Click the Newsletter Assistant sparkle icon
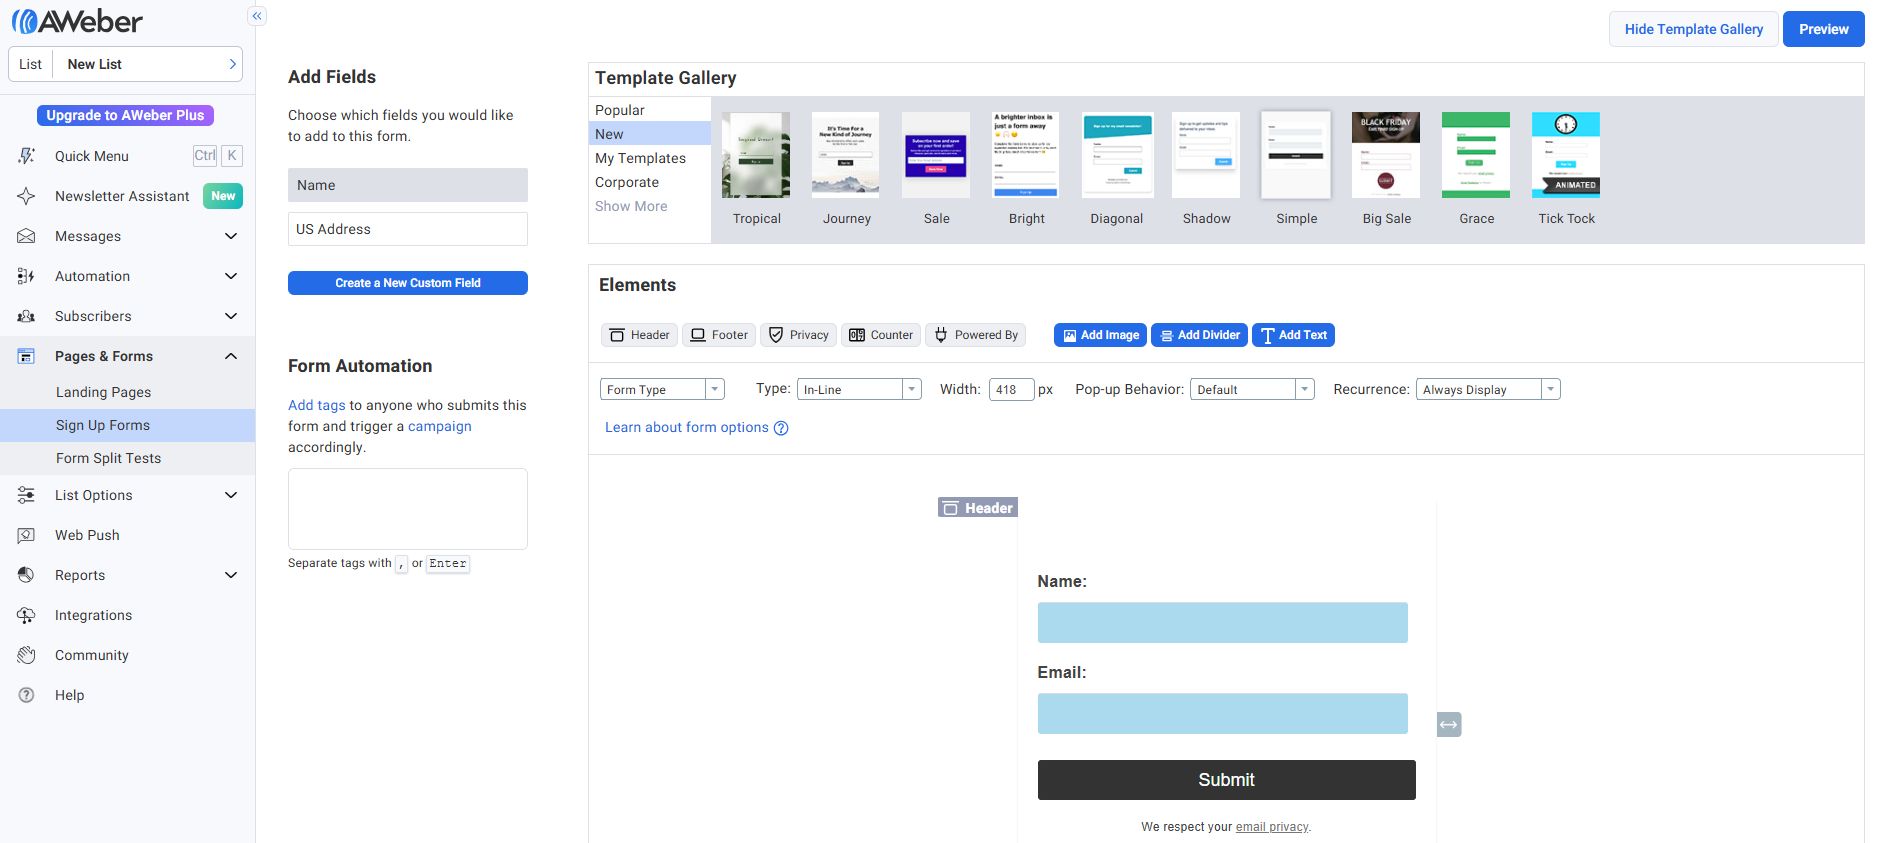Screen dimensions: 1890x843 pos(26,196)
